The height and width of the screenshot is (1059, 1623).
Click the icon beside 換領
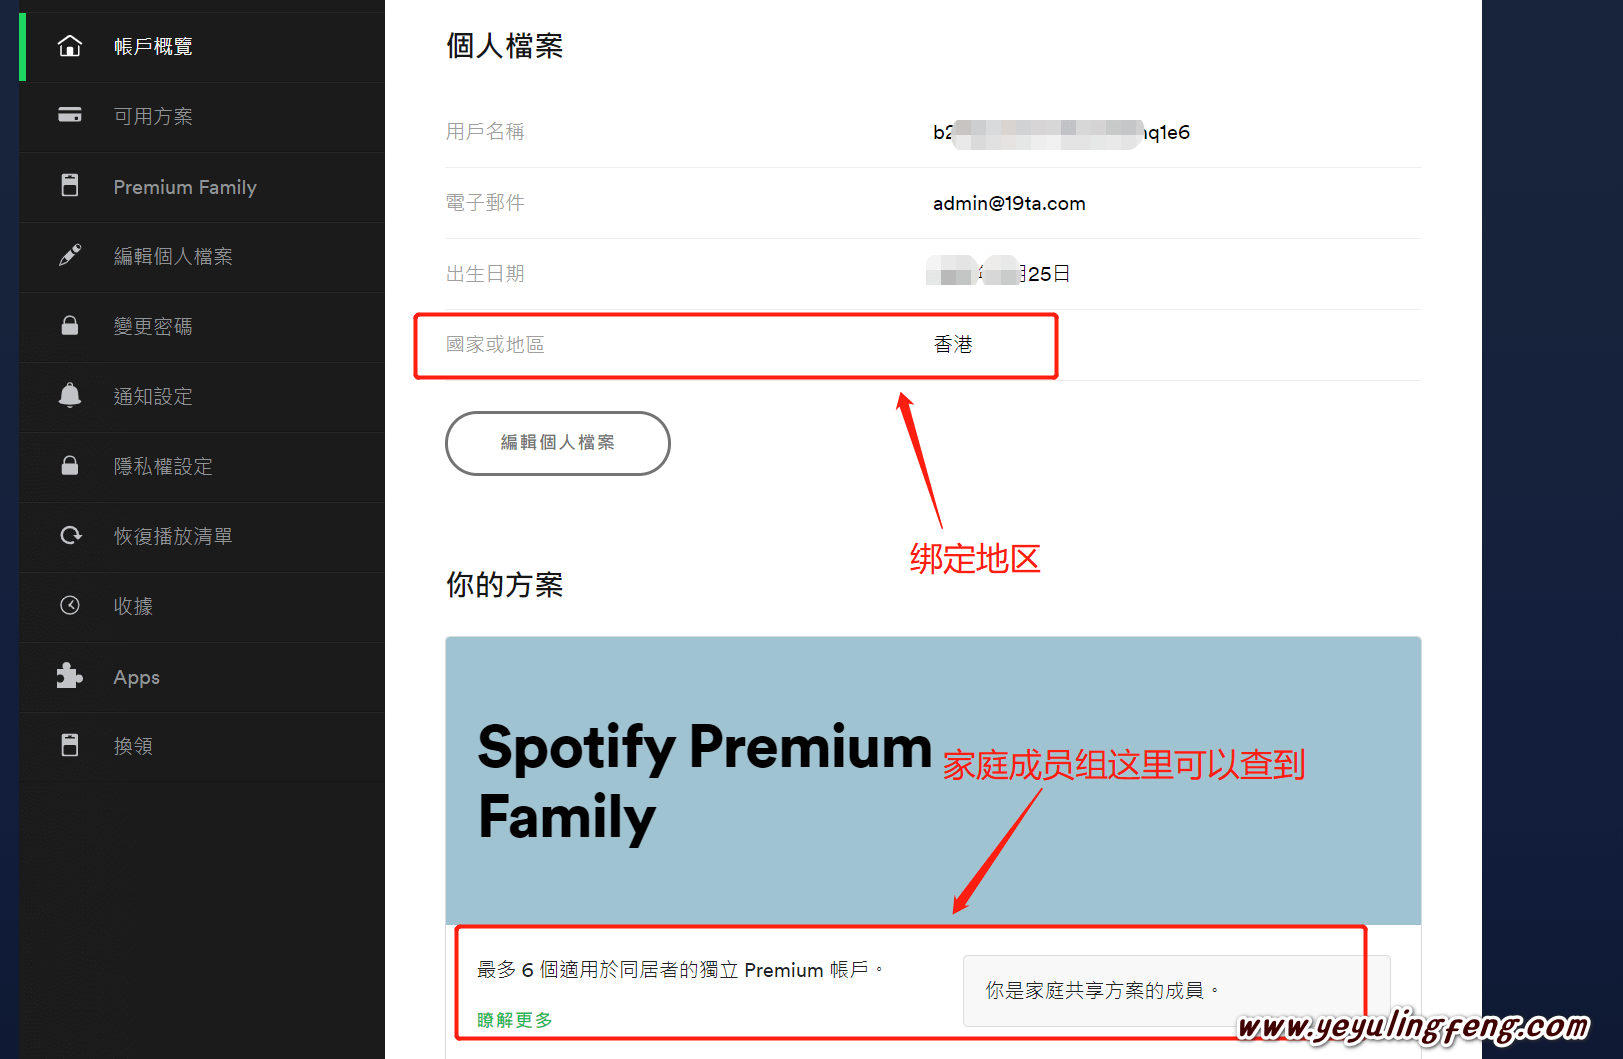pos(70,745)
